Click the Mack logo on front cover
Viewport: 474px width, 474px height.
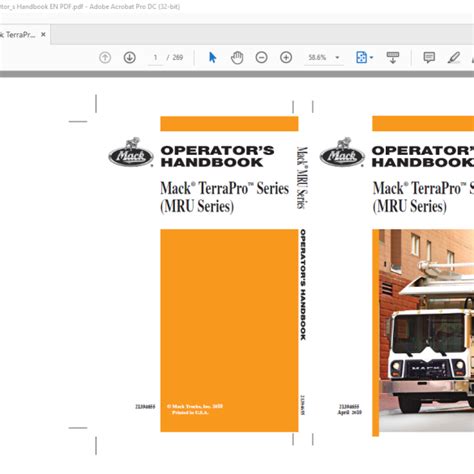click(x=342, y=152)
